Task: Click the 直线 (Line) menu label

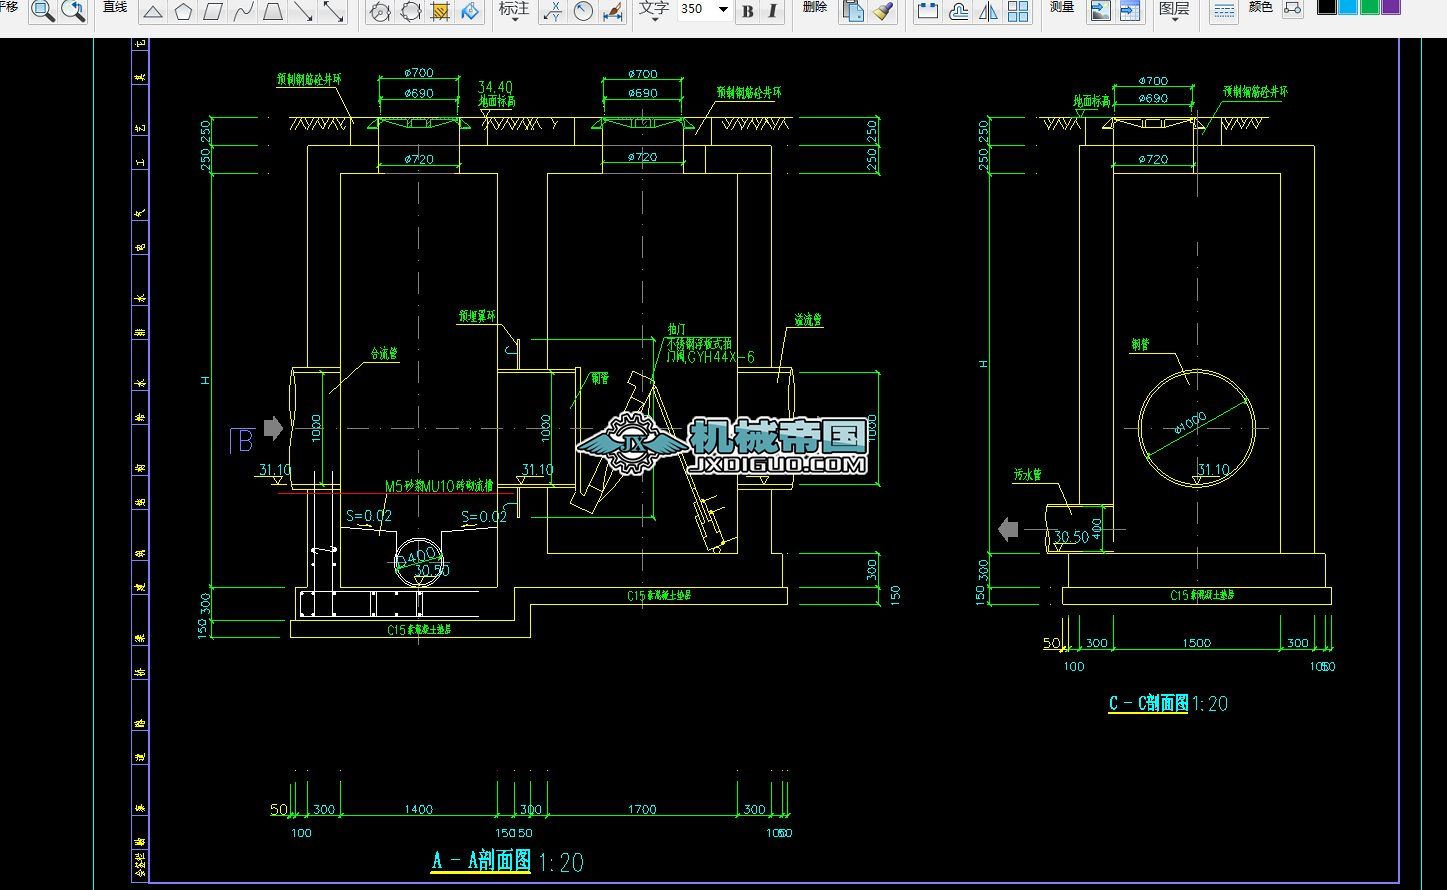Action: click(x=115, y=7)
